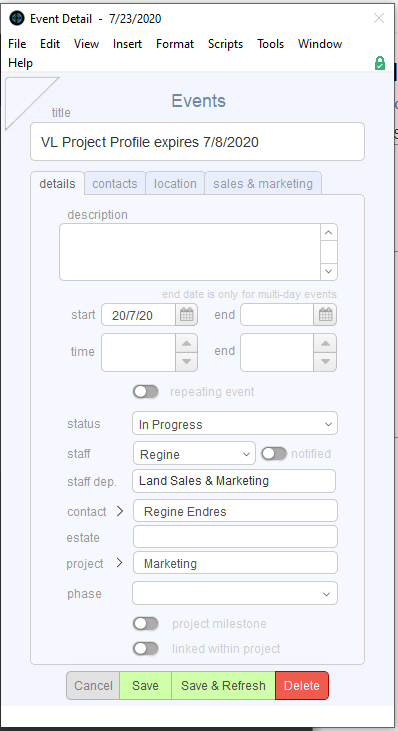
Task: Open the status dropdown showing In Progress
Action: pos(235,423)
